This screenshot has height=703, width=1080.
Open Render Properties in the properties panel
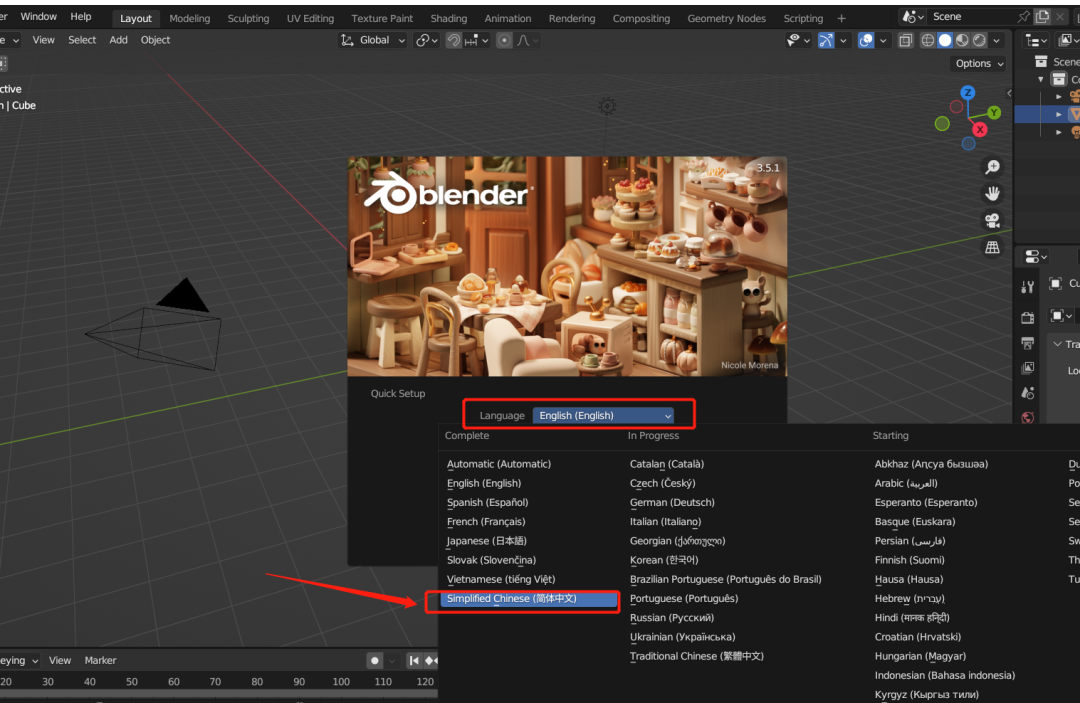[x=1027, y=317]
